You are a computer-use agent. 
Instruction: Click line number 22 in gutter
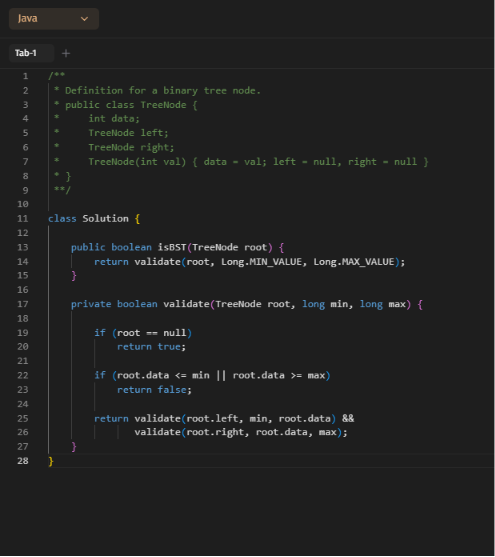(23, 375)
